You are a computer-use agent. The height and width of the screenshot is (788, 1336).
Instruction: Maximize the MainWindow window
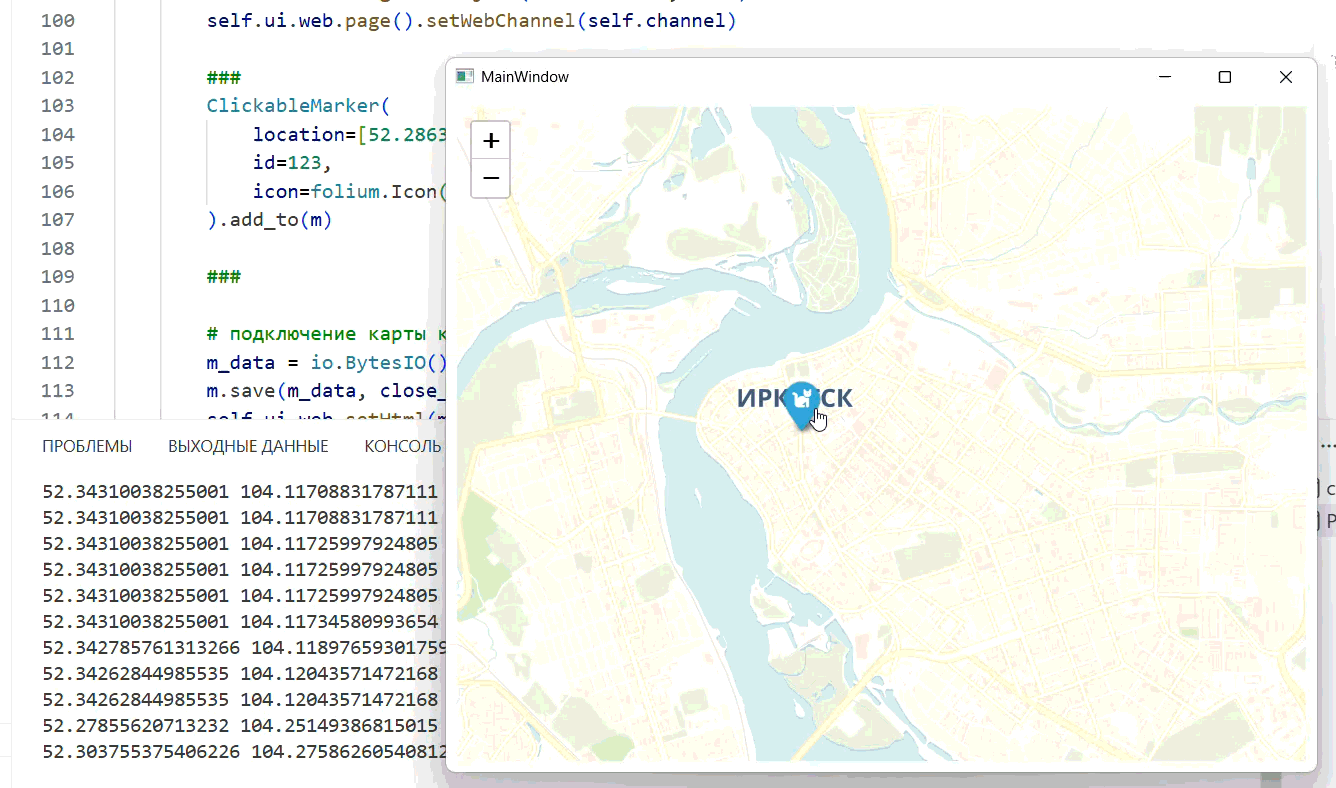click(1224, 77)
